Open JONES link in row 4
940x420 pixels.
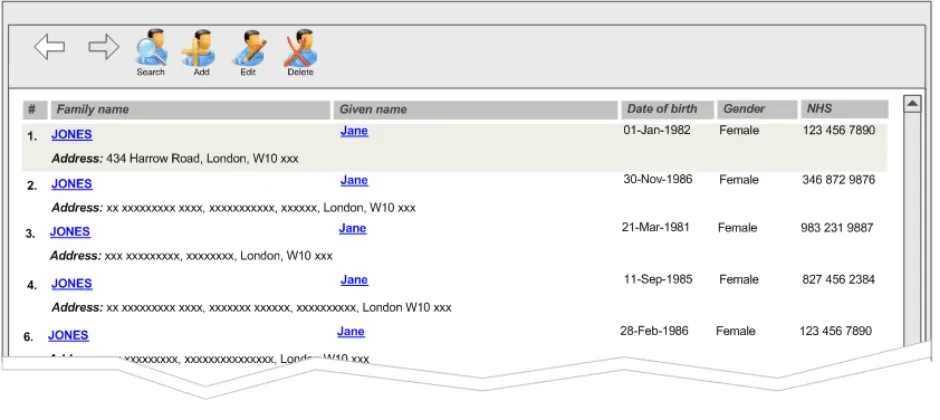(72, 284)
